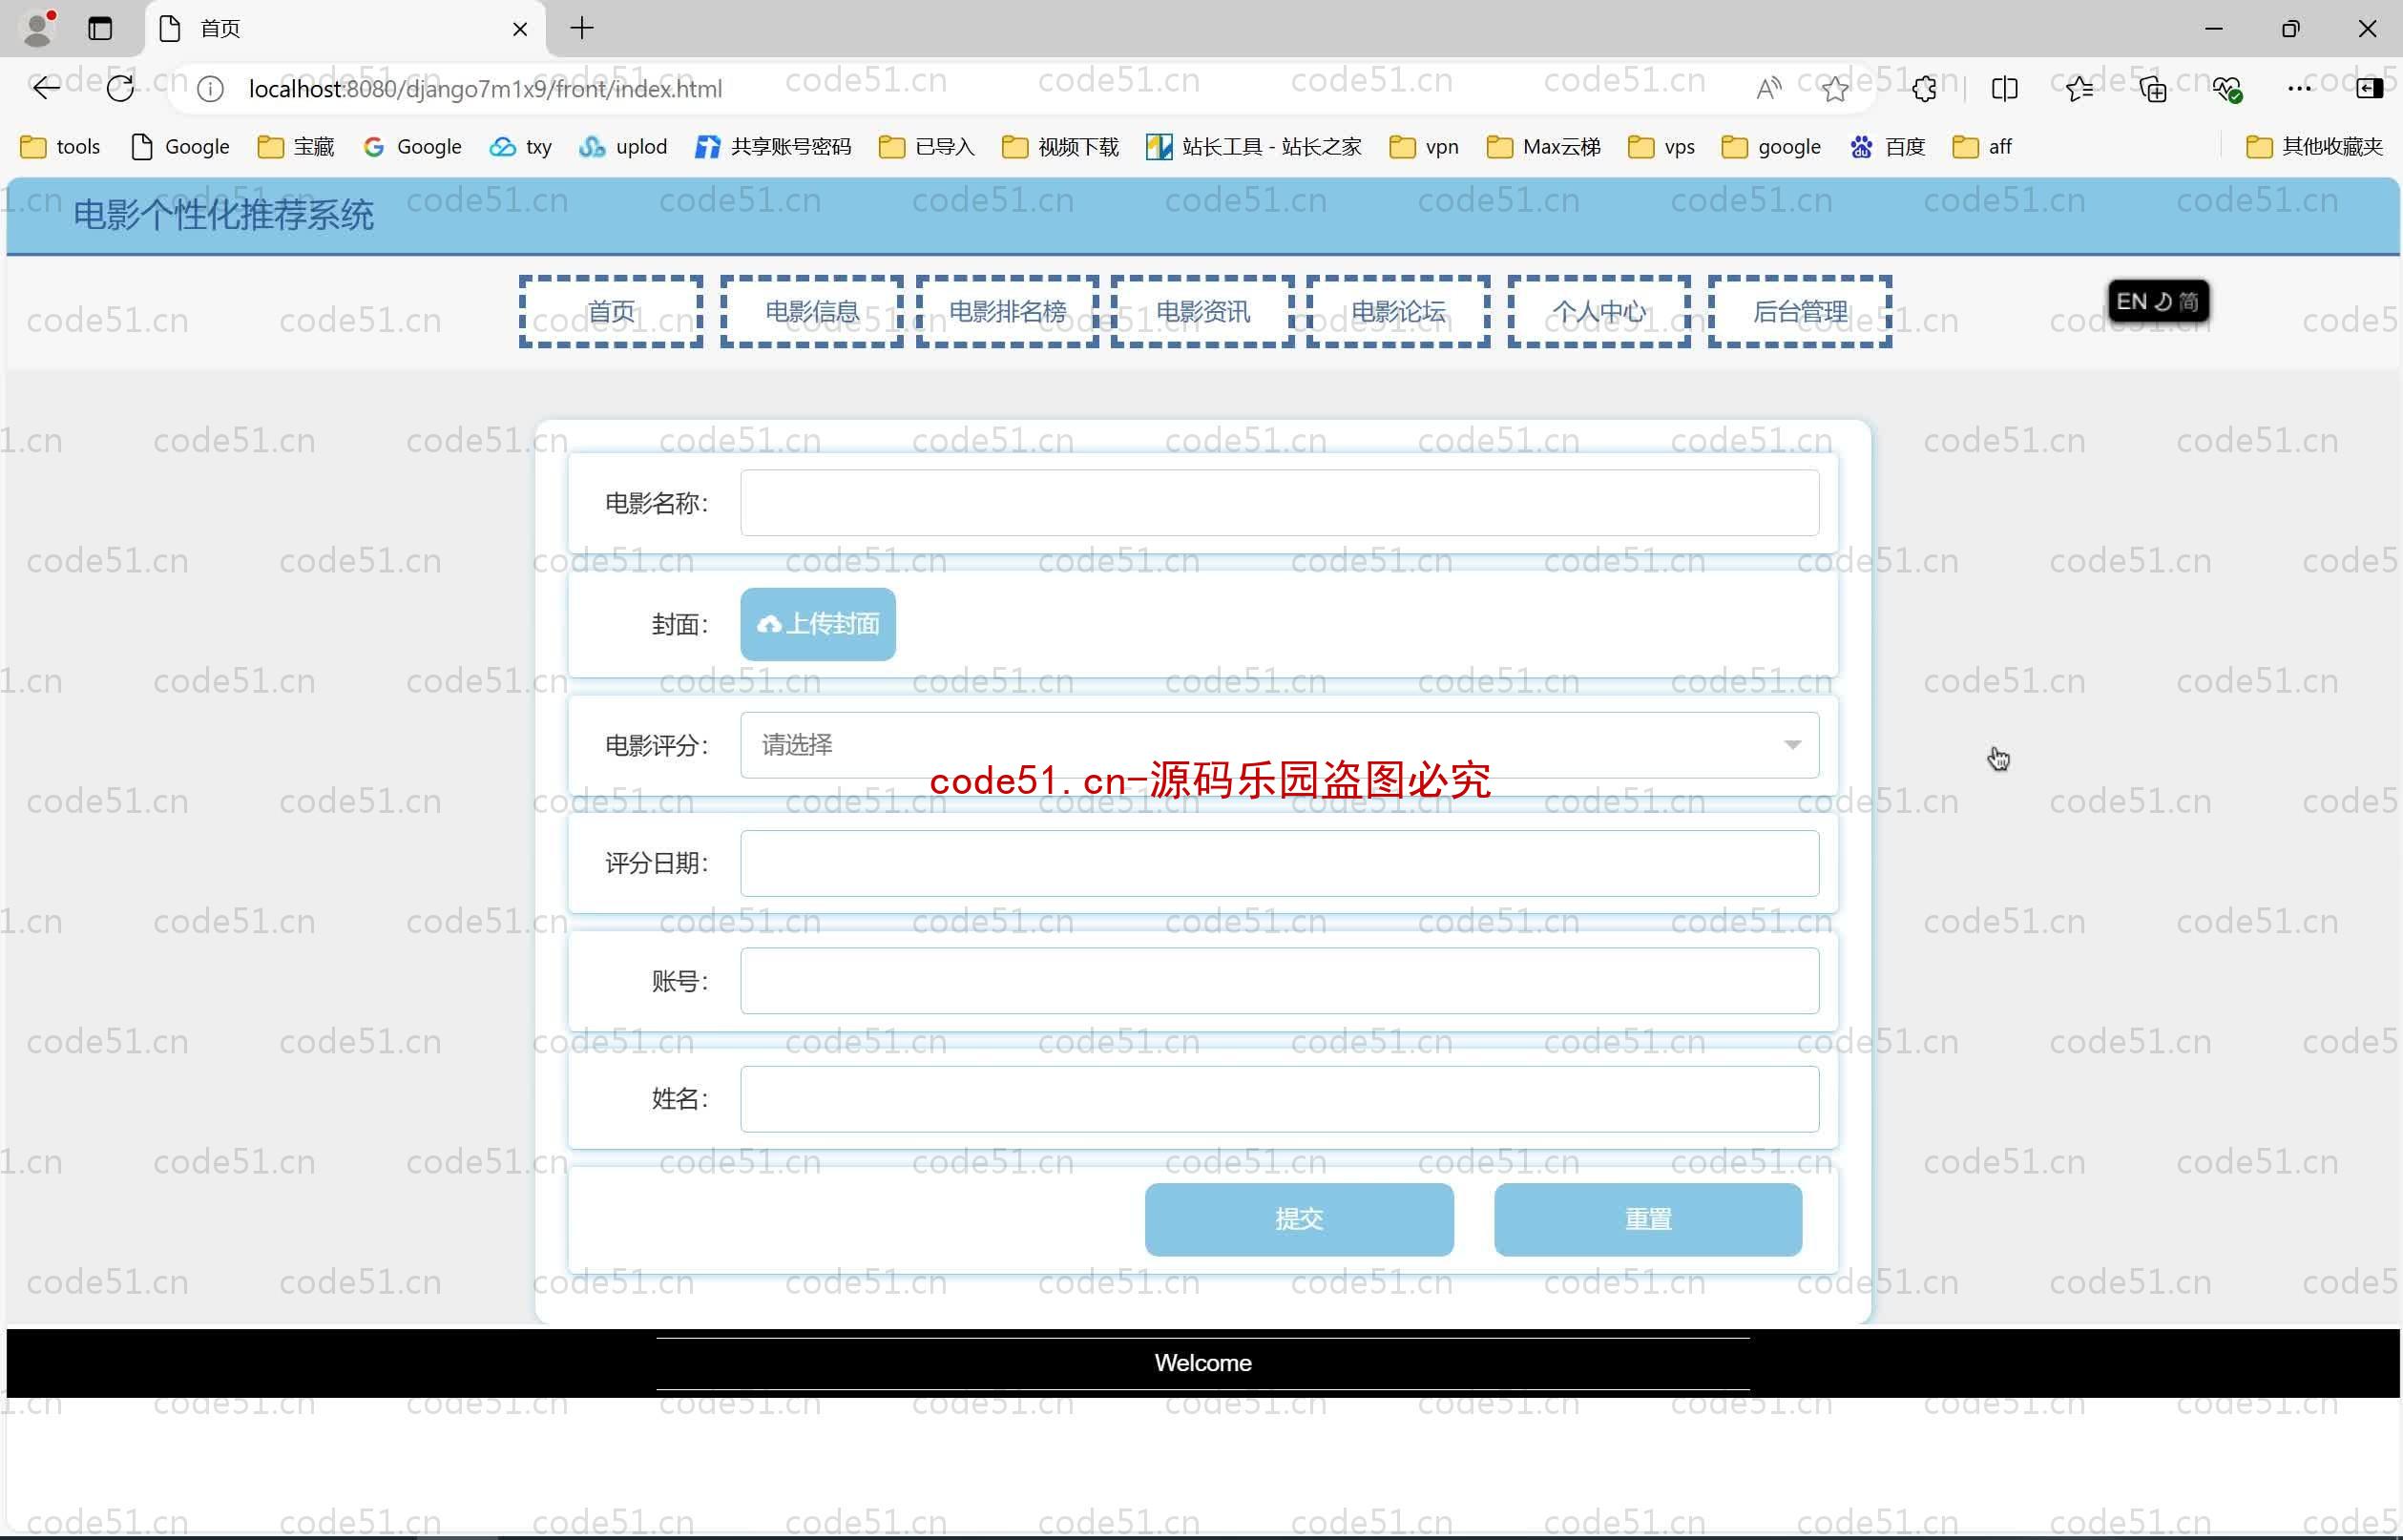Open uplod bookmark
Image resolution: width=2403 pixels, height=1540 pixels.
pos(623,147)
